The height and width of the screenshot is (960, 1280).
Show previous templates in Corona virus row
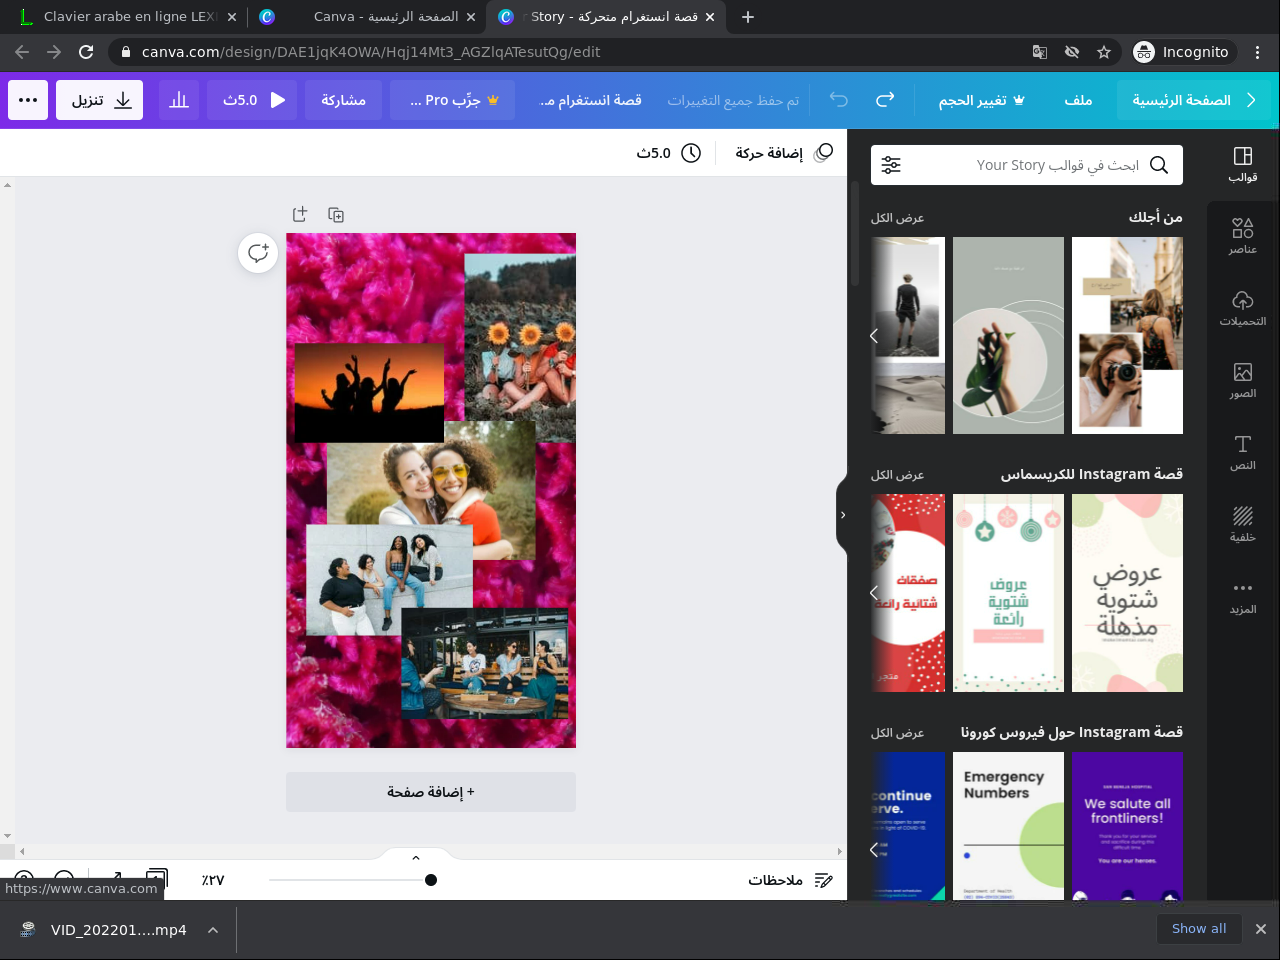pyautogui.click(x=874, y=850)
